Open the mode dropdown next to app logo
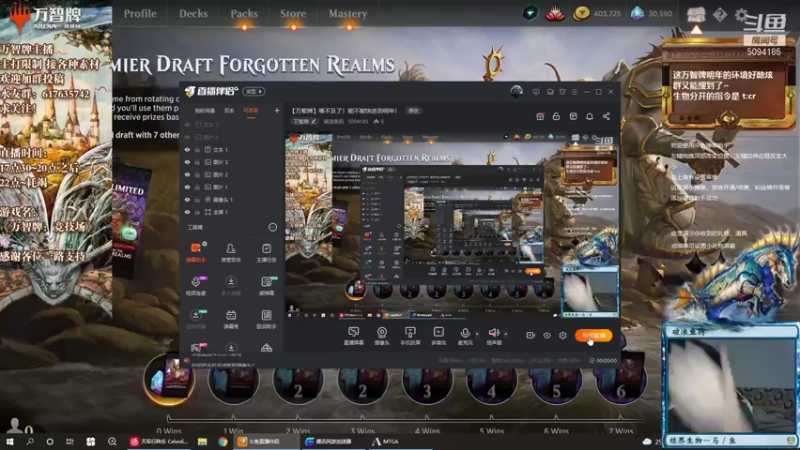 [x=254, y=91]
